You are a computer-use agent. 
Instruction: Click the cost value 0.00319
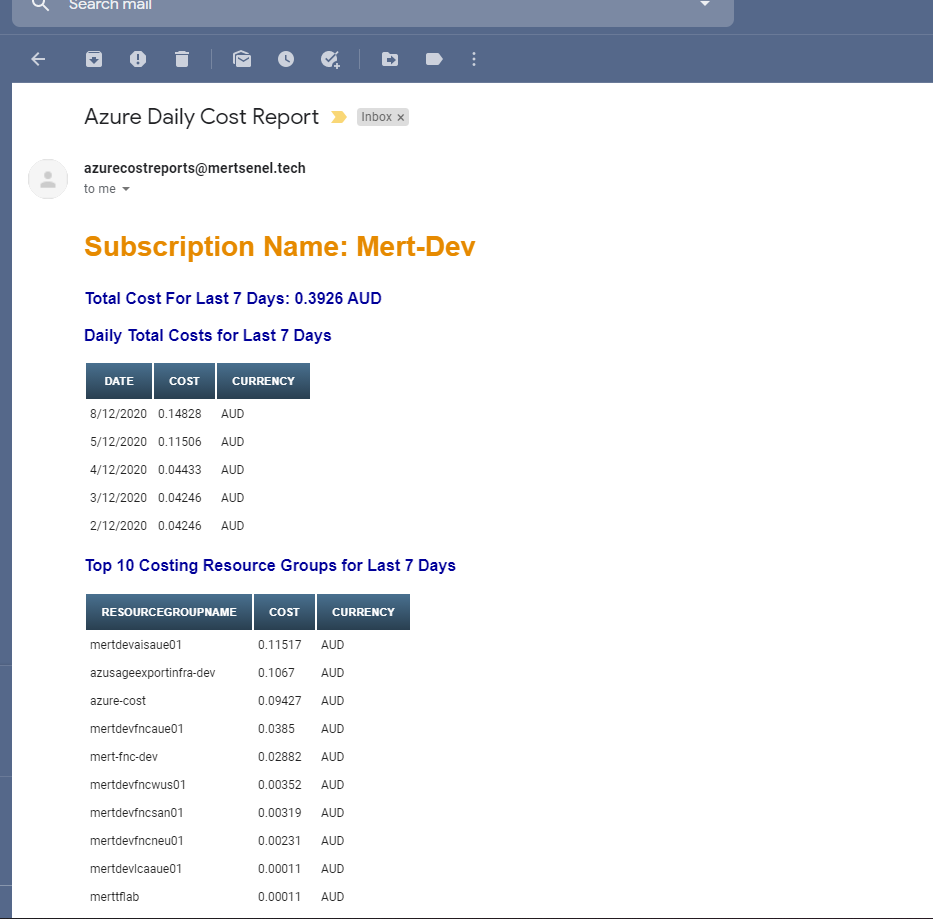pyautogui.click(x=280, y=812)
